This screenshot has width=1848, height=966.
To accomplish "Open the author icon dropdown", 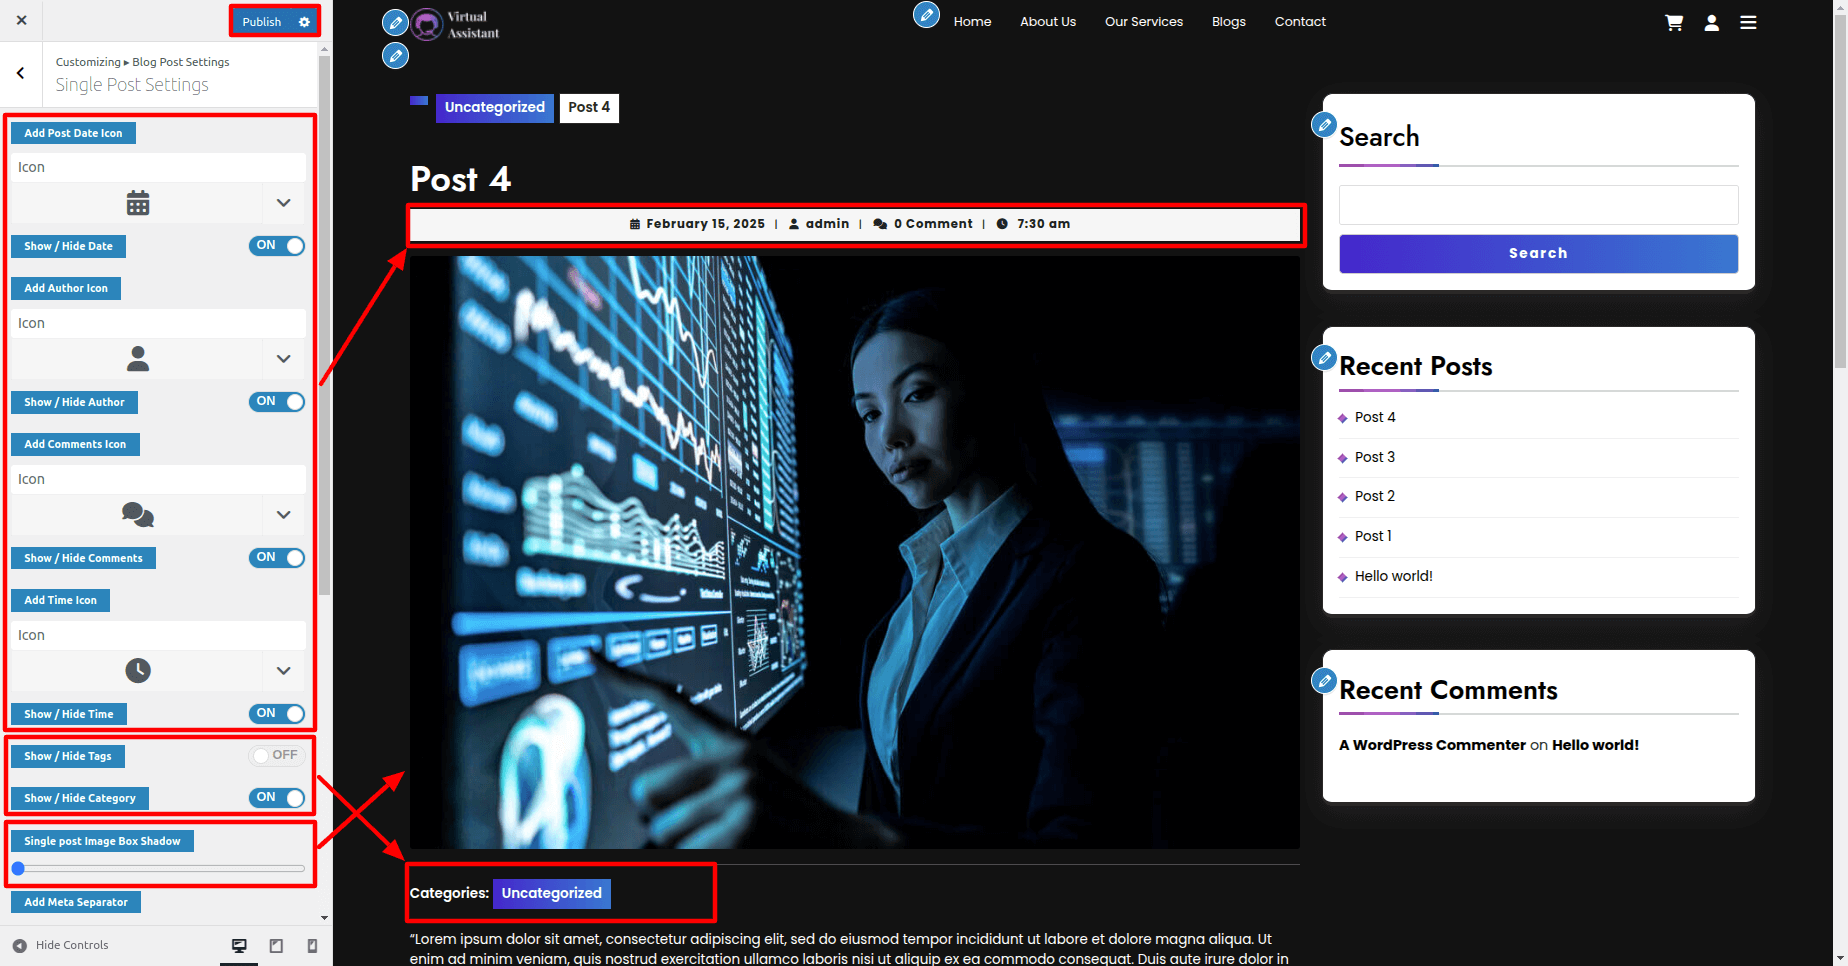I will [283, 359].
